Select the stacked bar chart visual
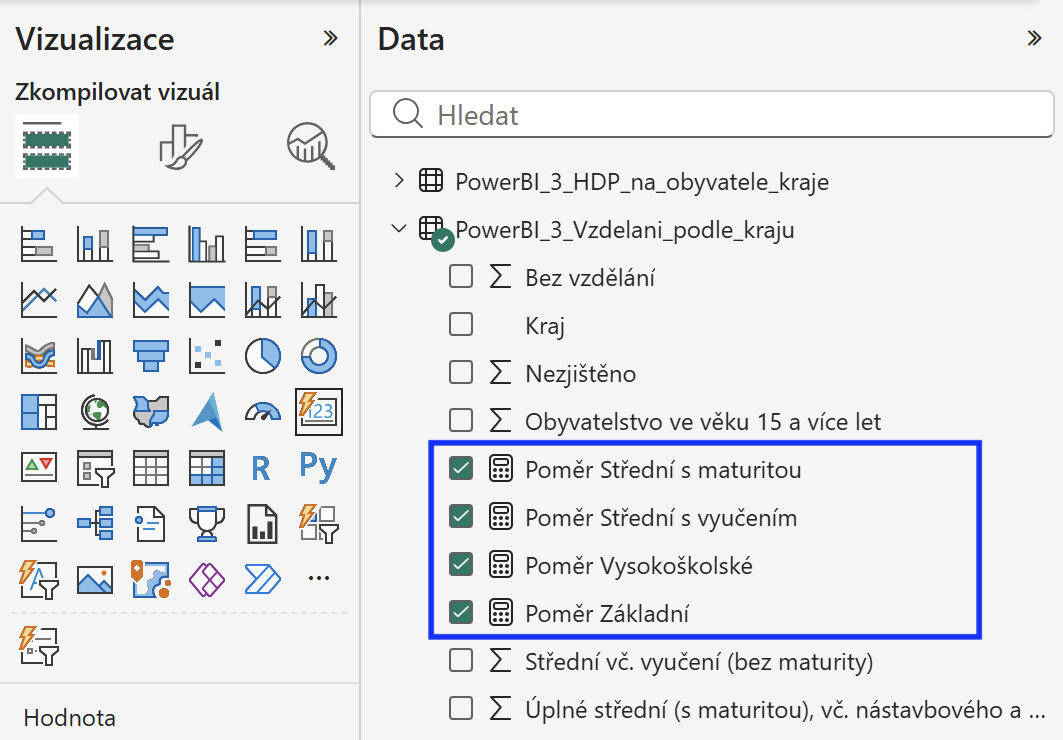The width and height of the screenshot is (1063, 740). coord(39,245)
